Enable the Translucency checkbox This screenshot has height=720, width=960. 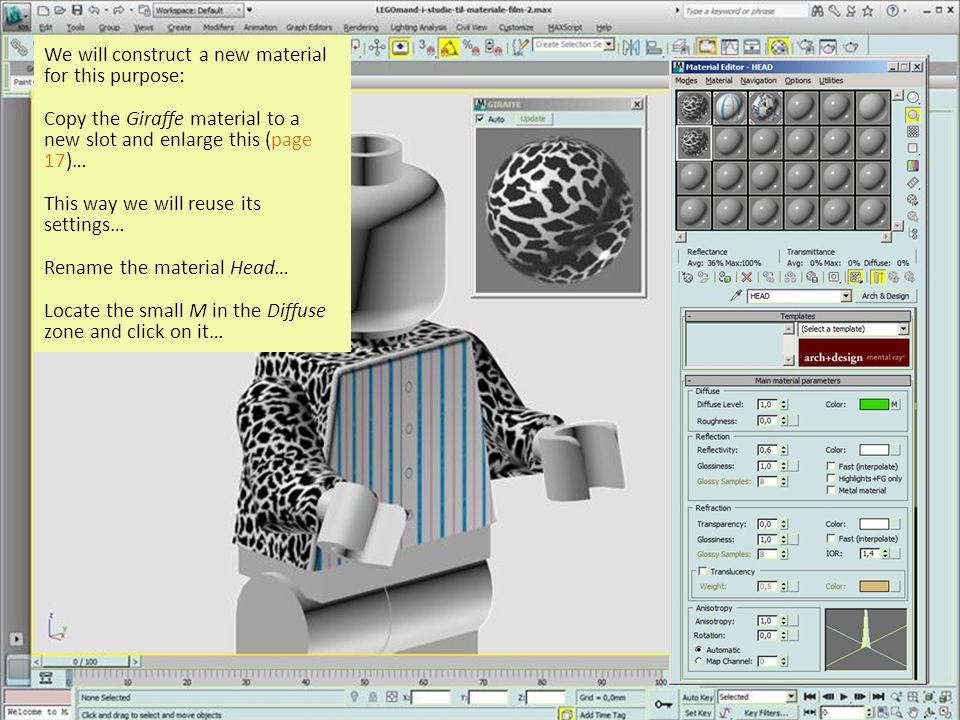coord(703,571)
